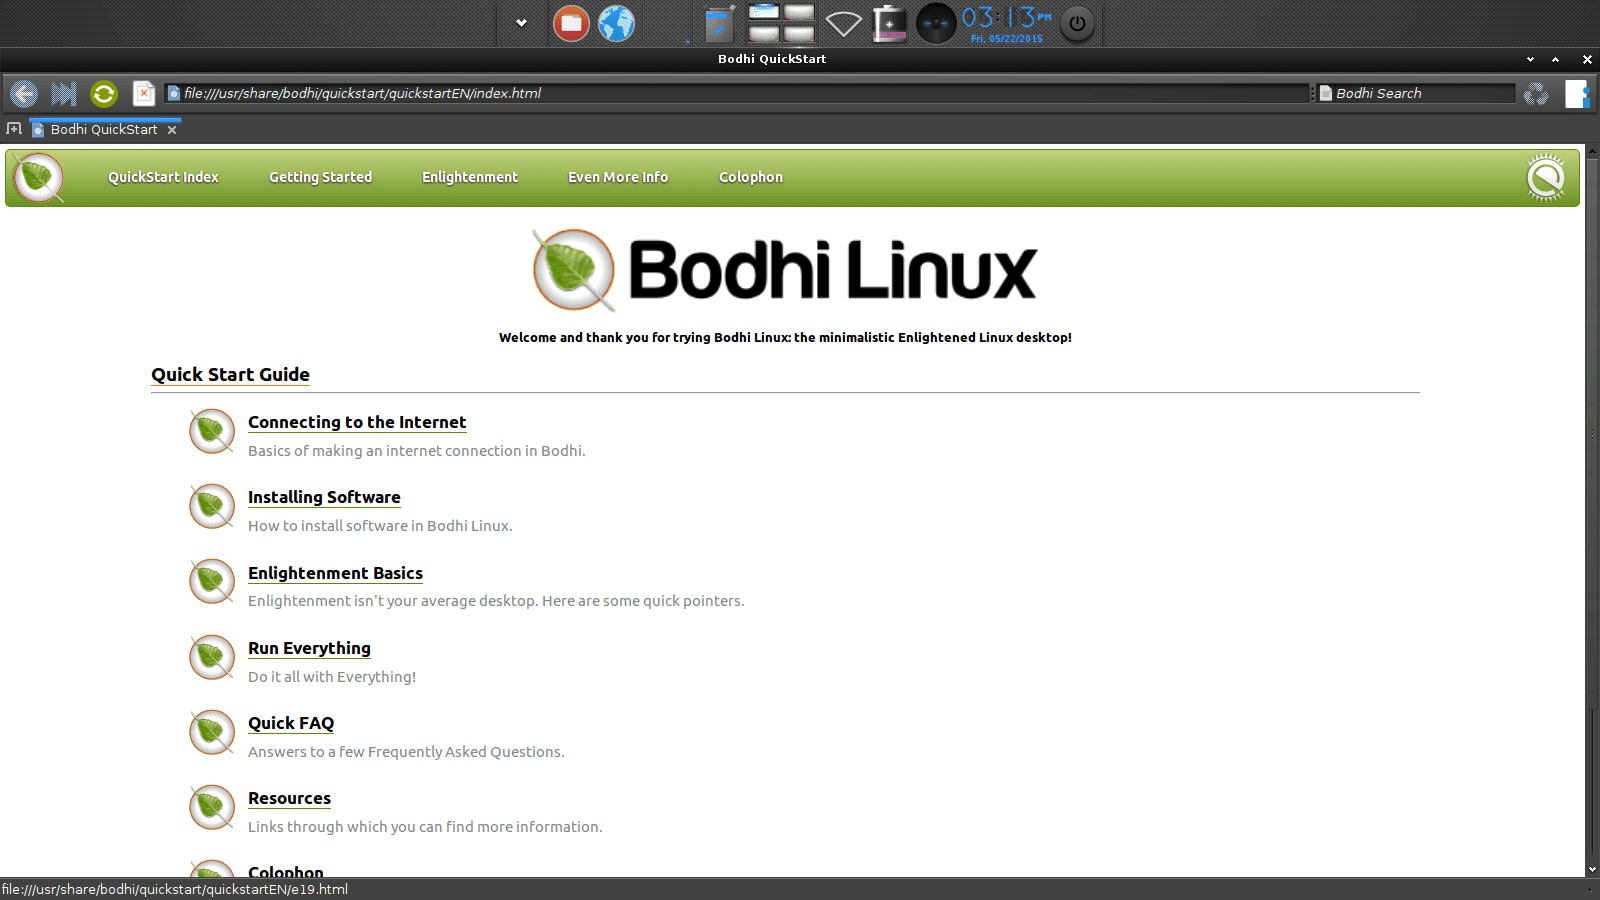Launch the red file manager icon in the shelf
The height and width of the screenshot is (900, 1600).
pyautogui.click(x=571, y=23)
